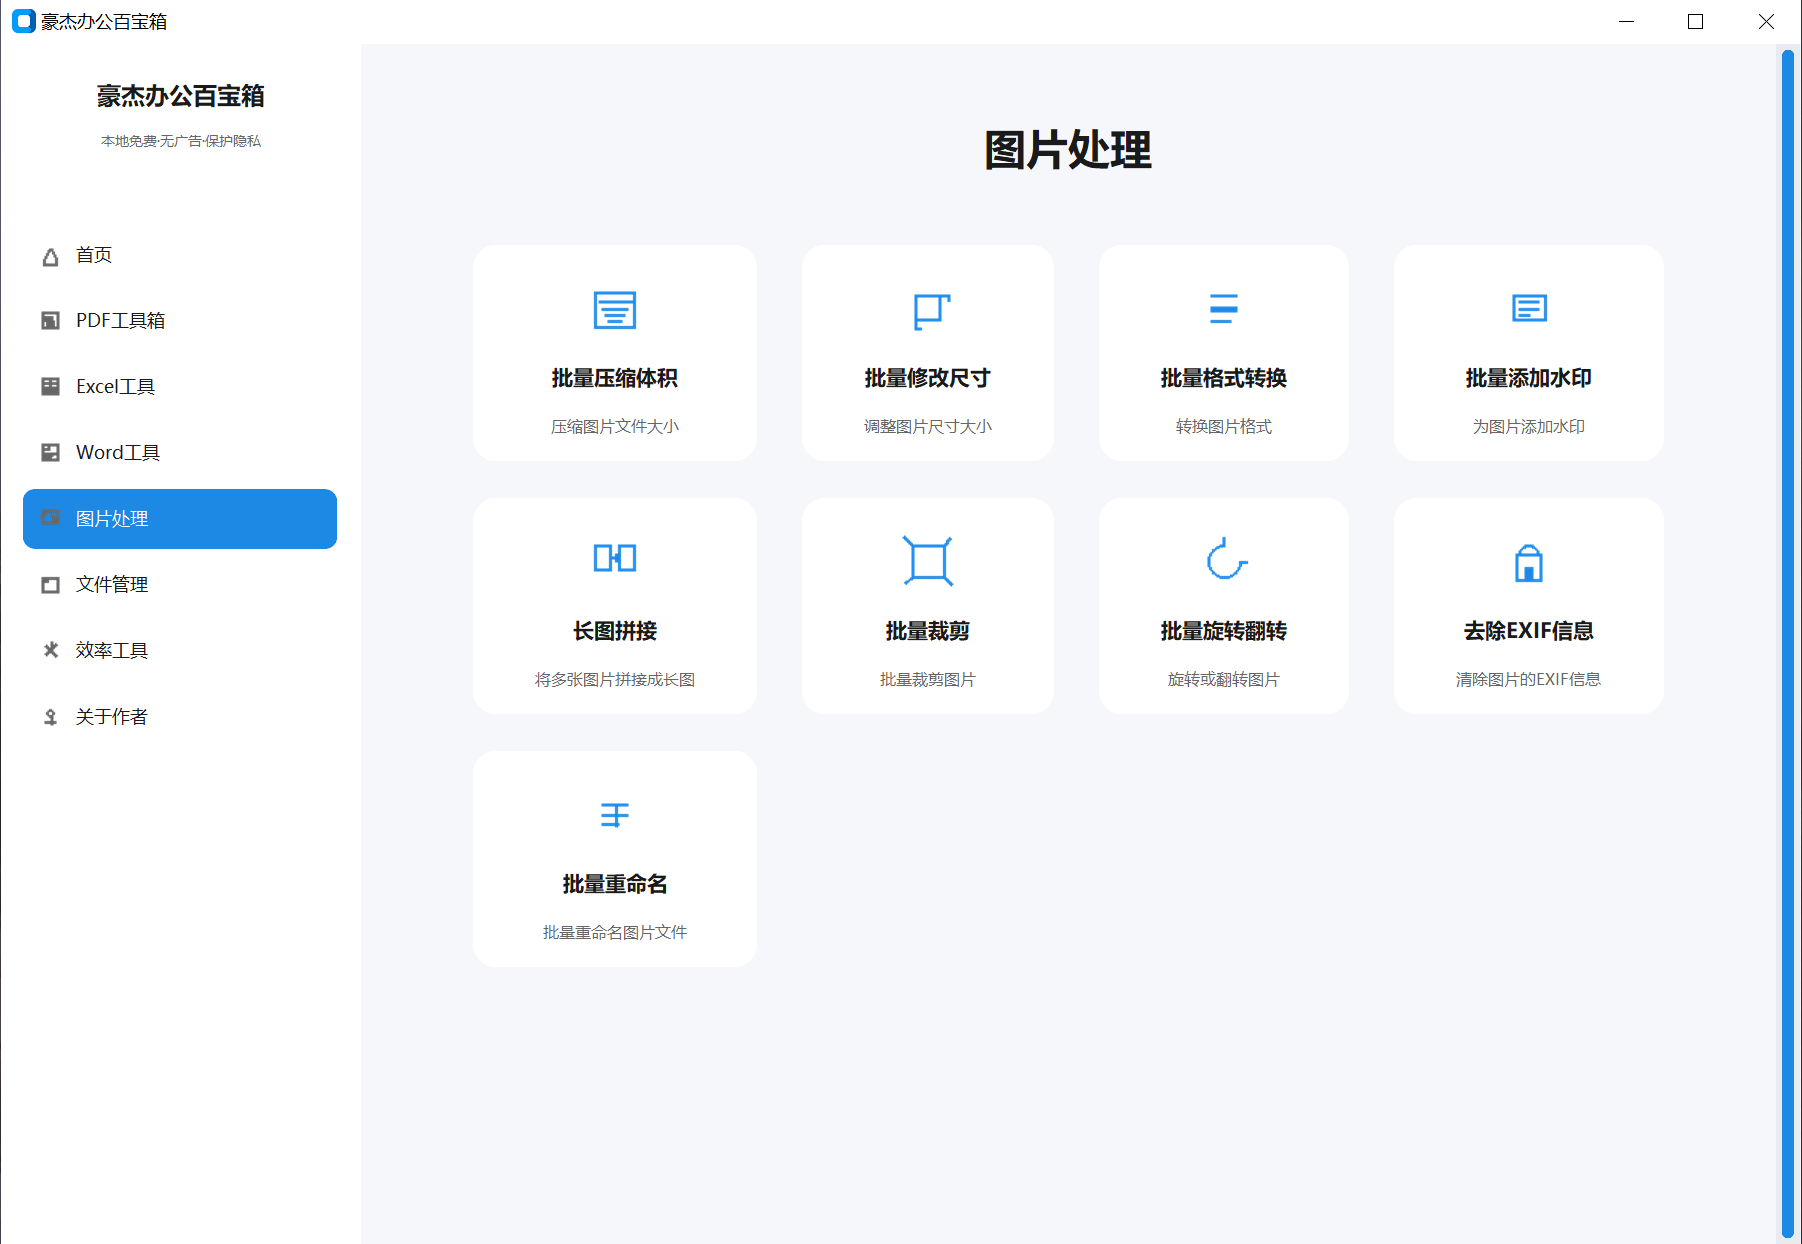Open the 去除EXIF信息 card title
Viewport: 1802px width, 1244px height.
point(1529,631)
